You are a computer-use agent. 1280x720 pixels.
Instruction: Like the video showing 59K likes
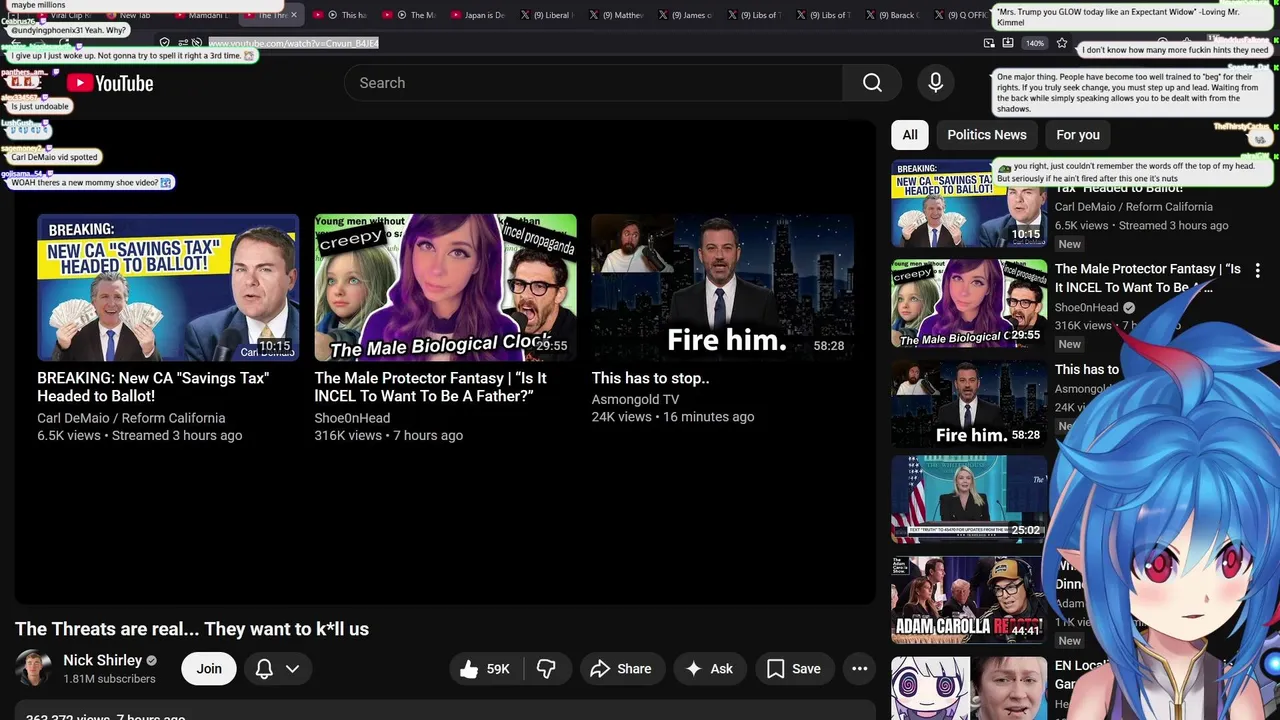pos(485,669)
